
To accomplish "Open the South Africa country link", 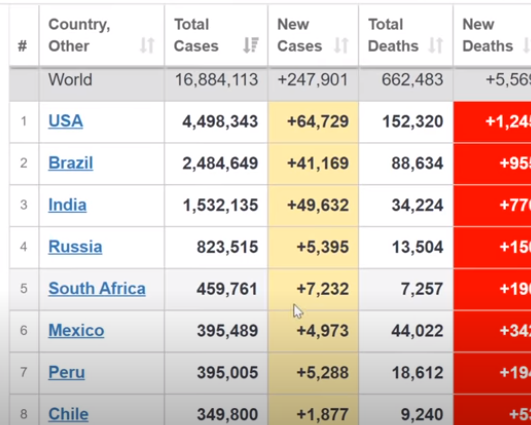I will pyautogui.click(x=97, y=289).
